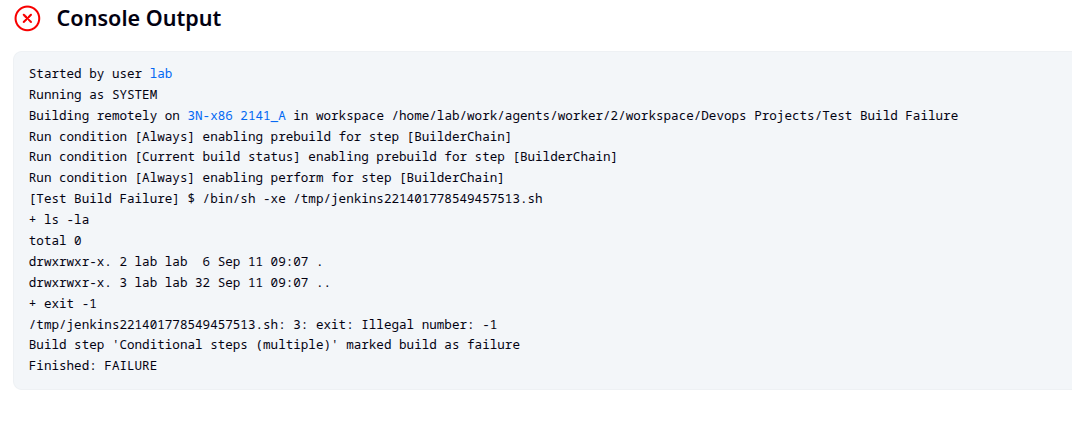Click the 'marked build as failure' line
Viewport: 1072px width, 421px height.
(274, 344)
